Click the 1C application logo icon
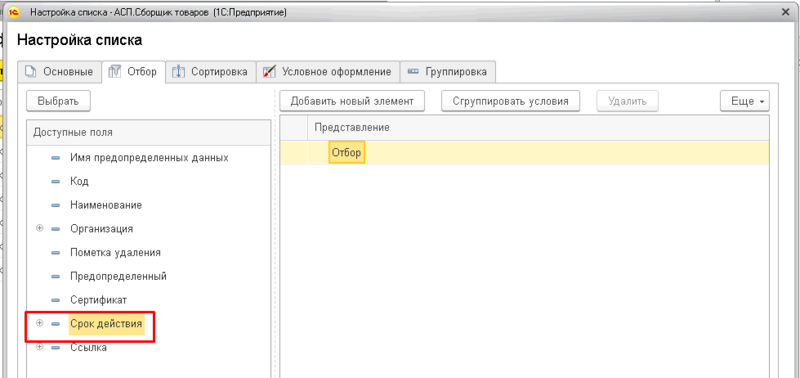 tap(14, 13)
